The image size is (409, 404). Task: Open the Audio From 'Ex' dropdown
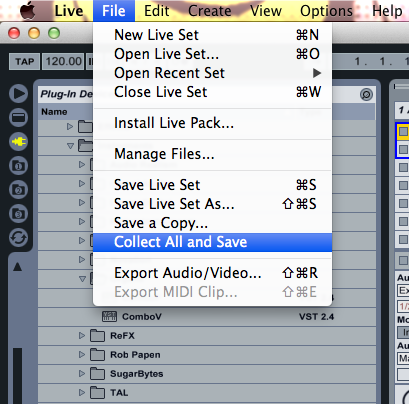403,291
